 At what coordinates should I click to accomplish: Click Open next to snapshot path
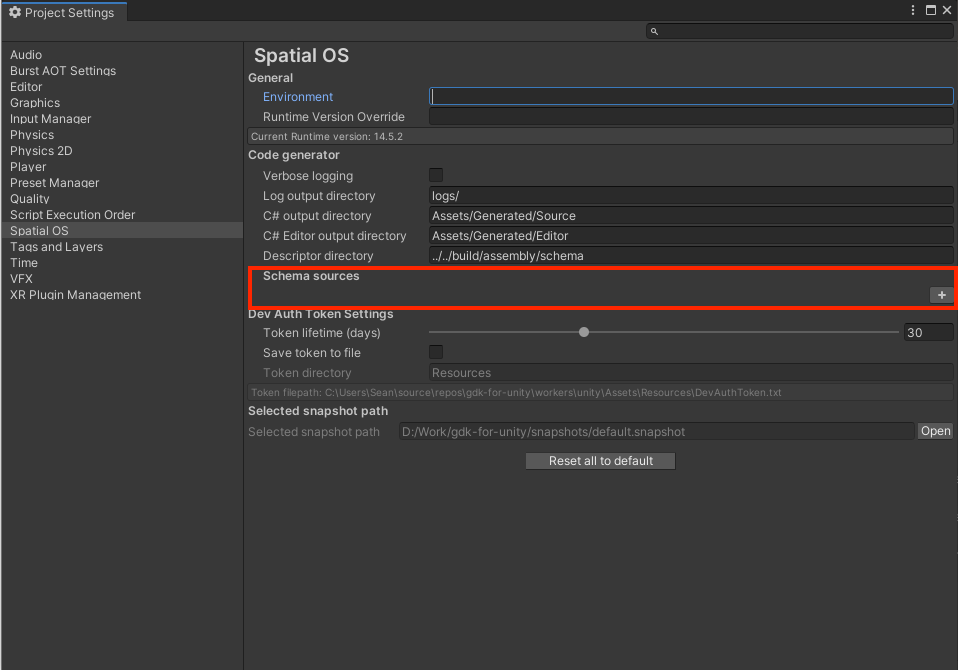tap(935, 431)
